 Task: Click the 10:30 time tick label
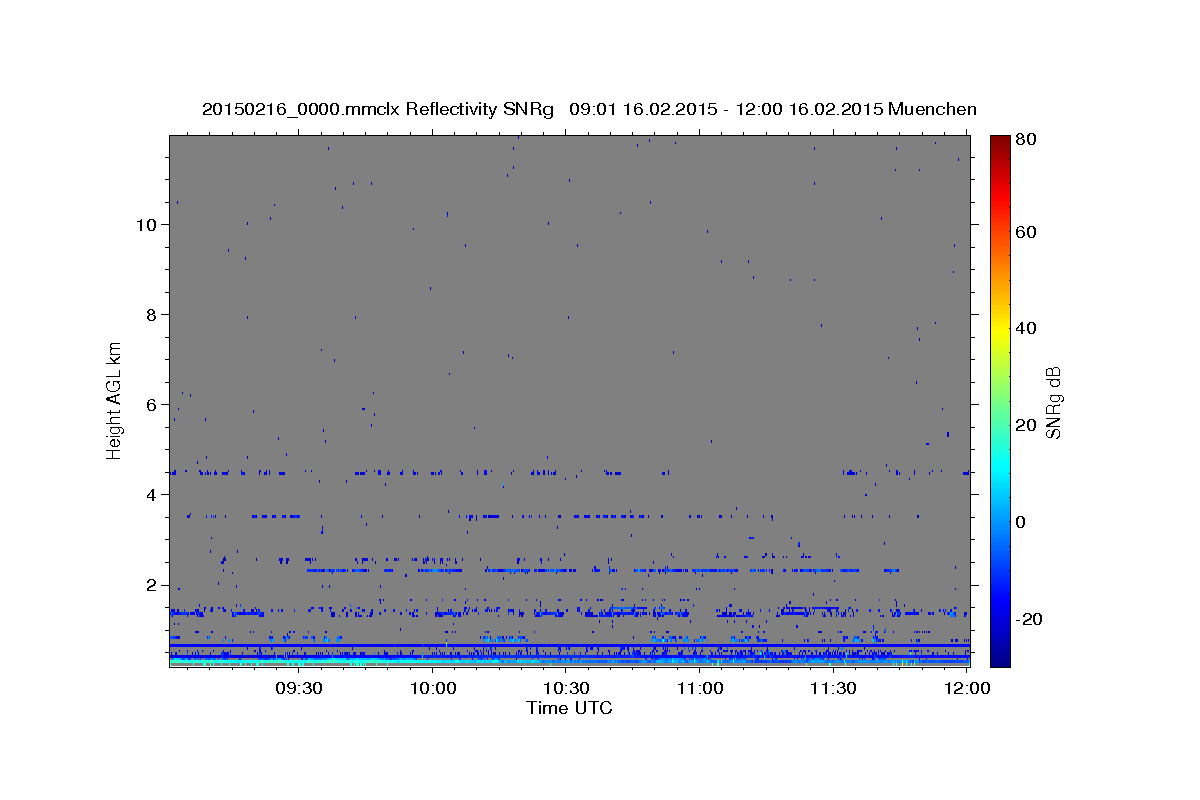[x=567, y=688]
